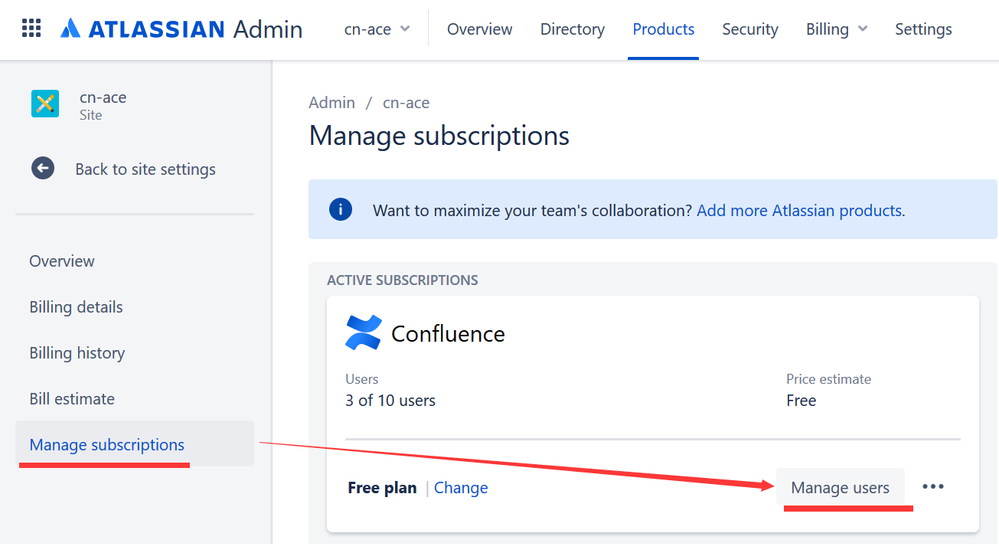
Task: Open Billing details in sidebar
Action: pyautogui.click(x=76, y=307)
